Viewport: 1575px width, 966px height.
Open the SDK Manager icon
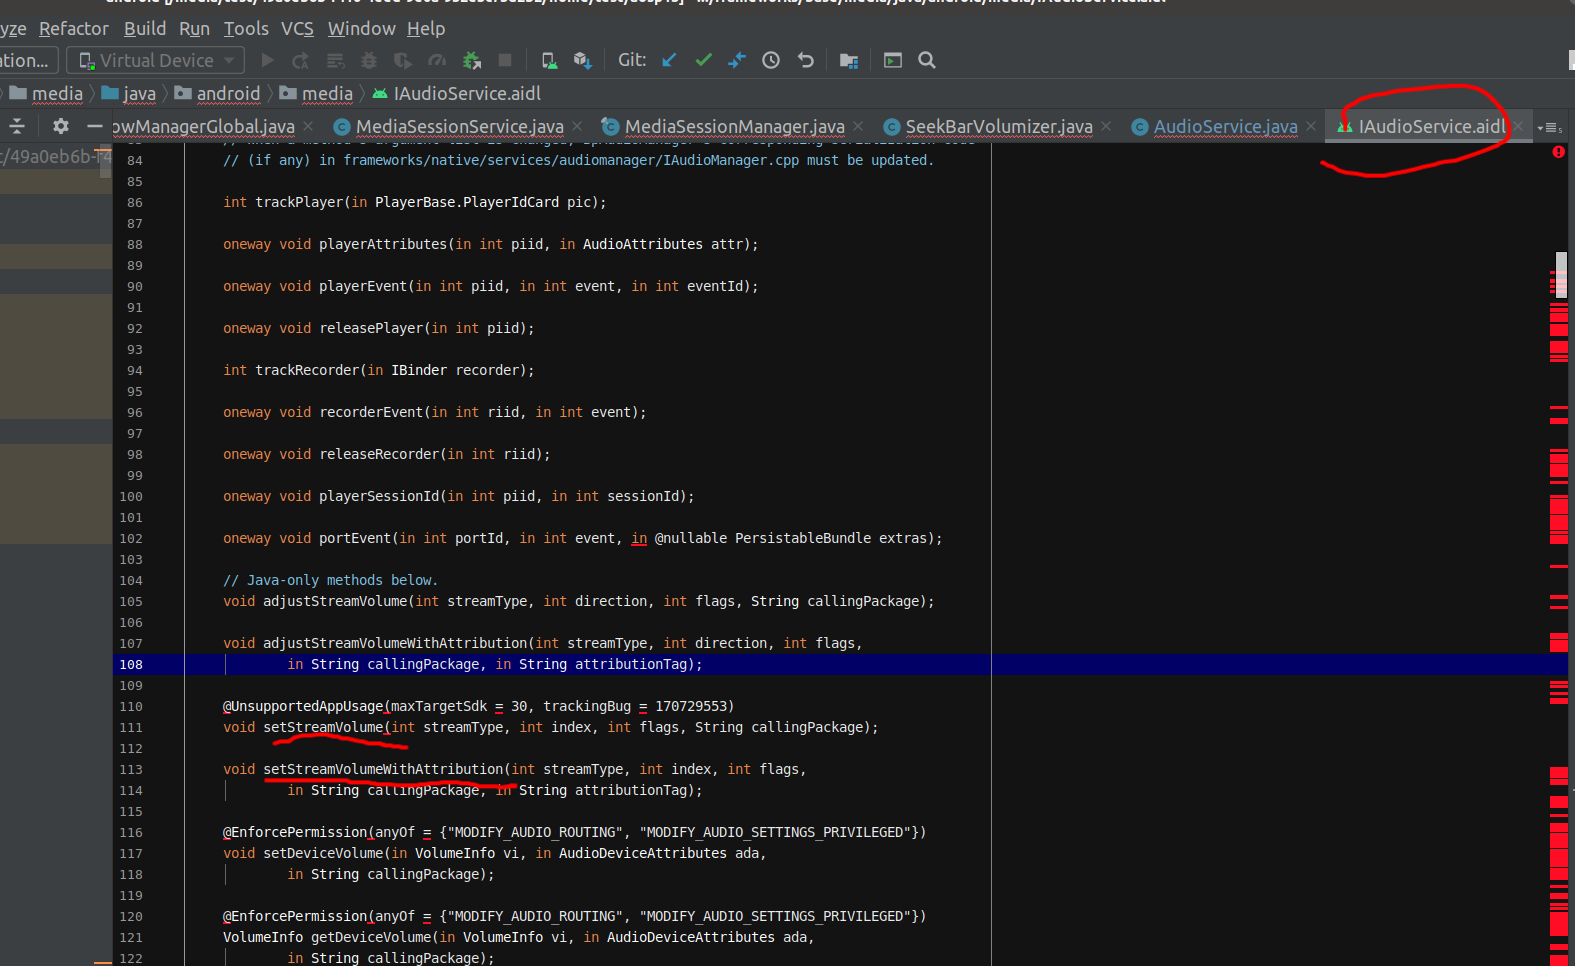tap(582, 60)
